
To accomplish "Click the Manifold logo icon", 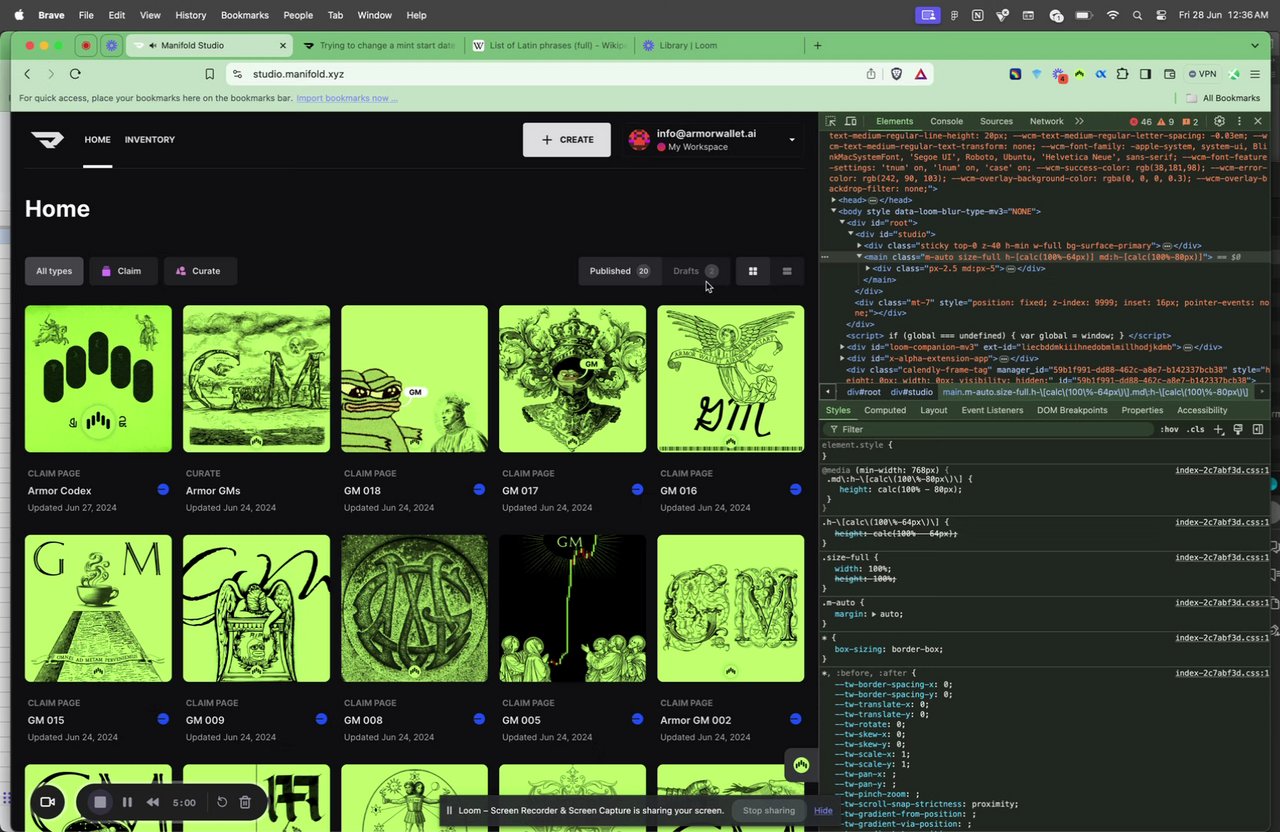I will pos(47,140).
